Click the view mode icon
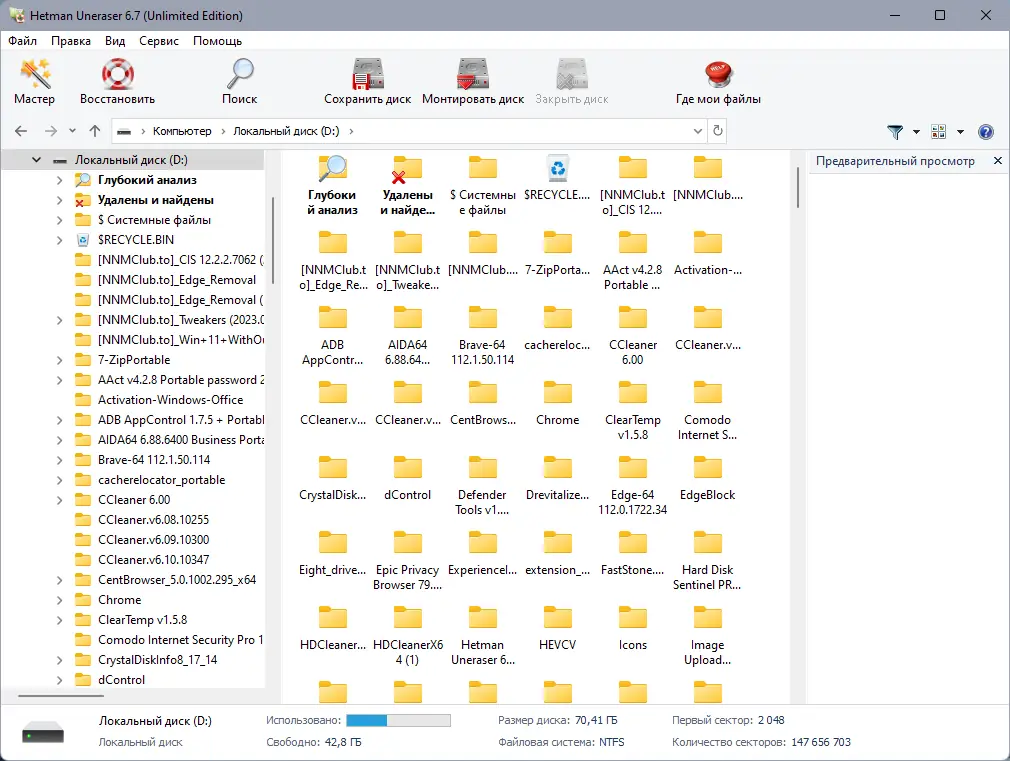 939,132
